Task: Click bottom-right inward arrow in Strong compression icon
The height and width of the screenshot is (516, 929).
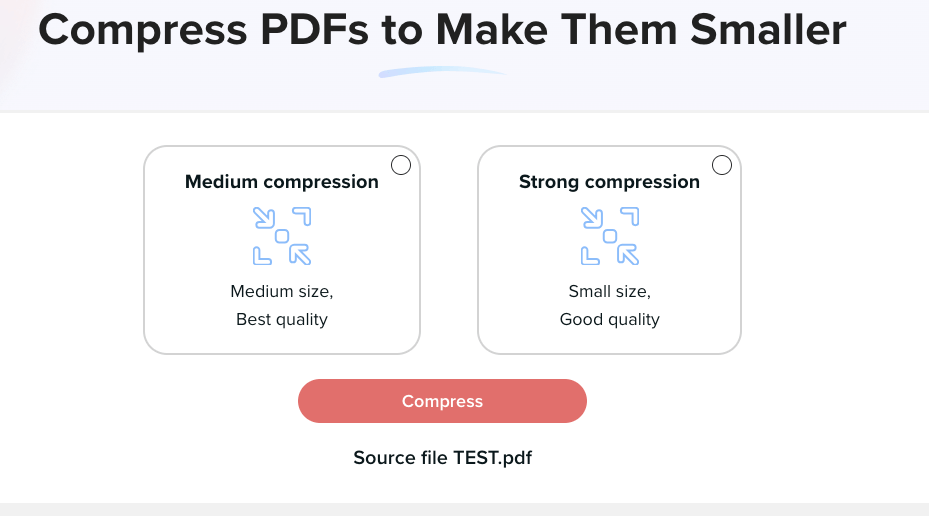Action: tap(628, 254)
